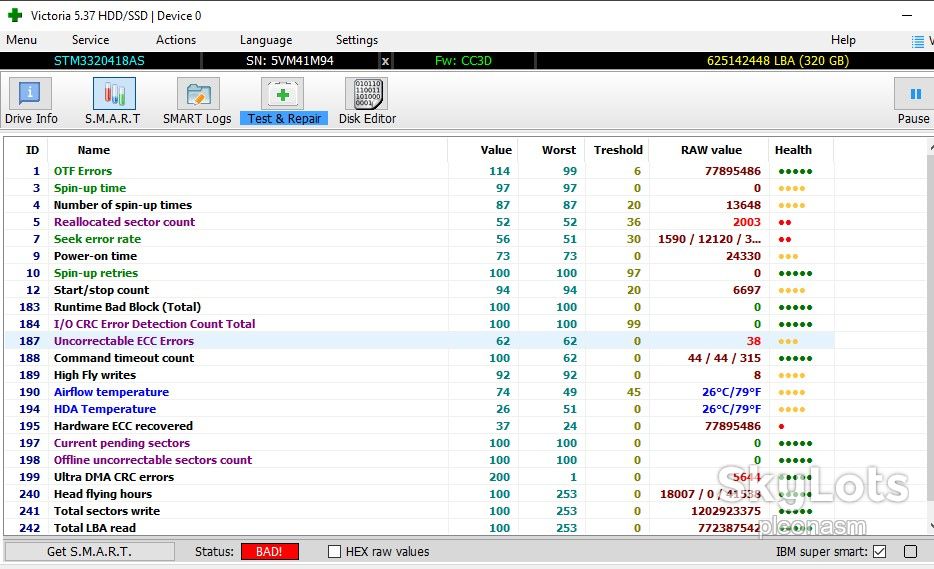The width and height of the screenshot is (934, 569).
Task: Select the Total sectors write row
Action: pyautogui.click(x=419, y=511)
